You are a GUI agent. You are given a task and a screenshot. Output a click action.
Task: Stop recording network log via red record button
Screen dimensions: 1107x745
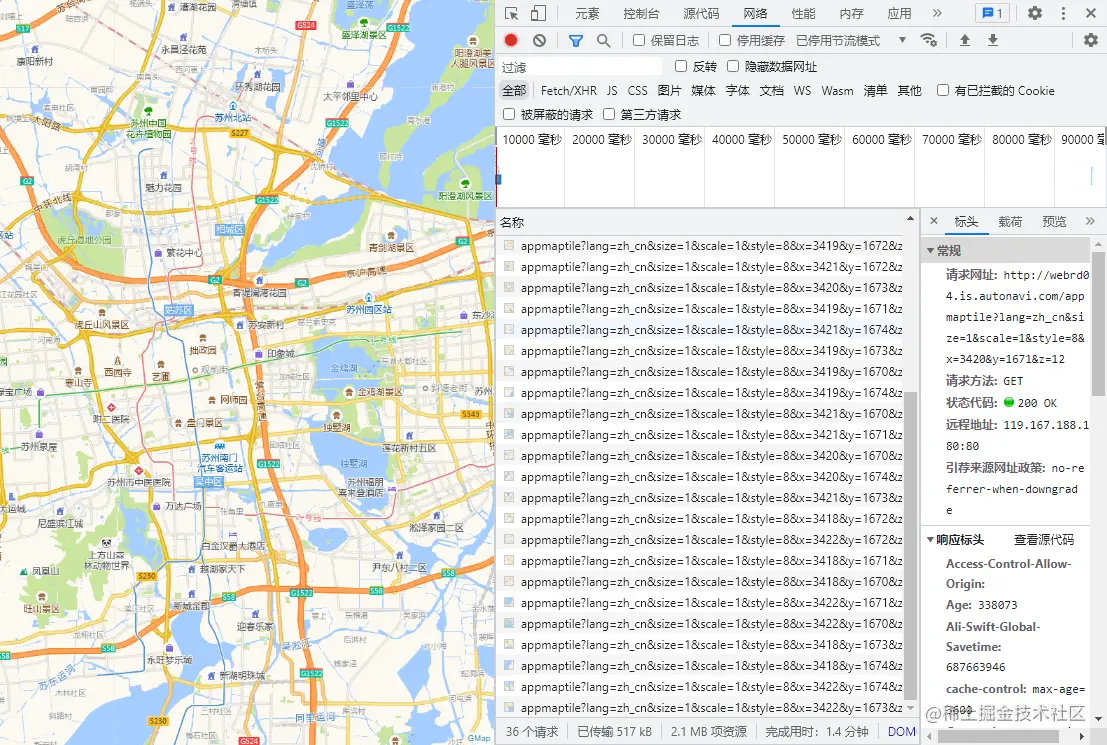[x=510, y=40]
